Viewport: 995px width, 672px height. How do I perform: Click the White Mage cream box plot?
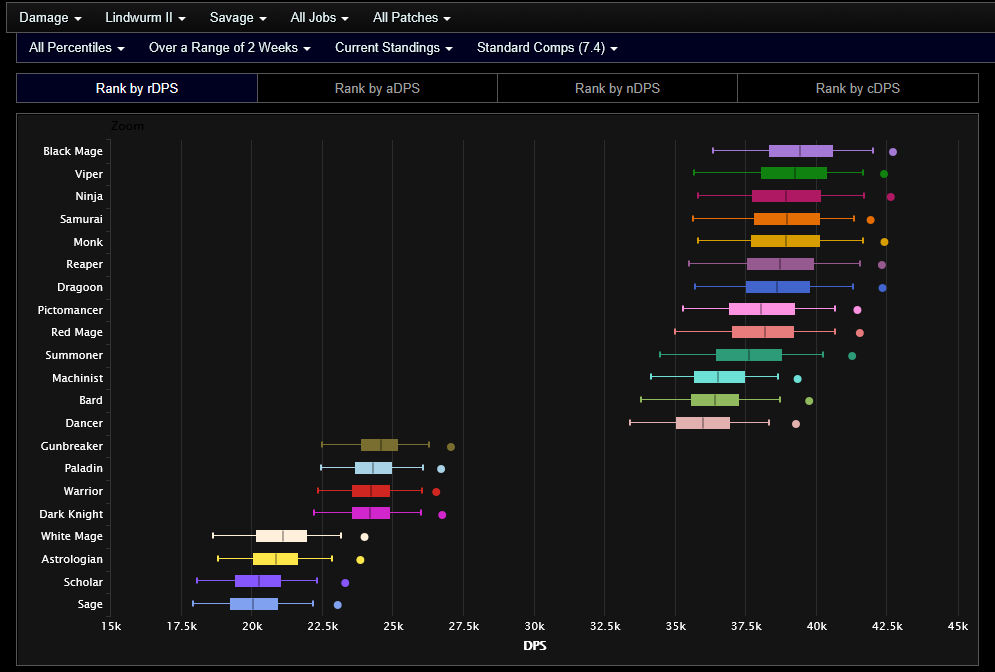[x=282, y=536]
